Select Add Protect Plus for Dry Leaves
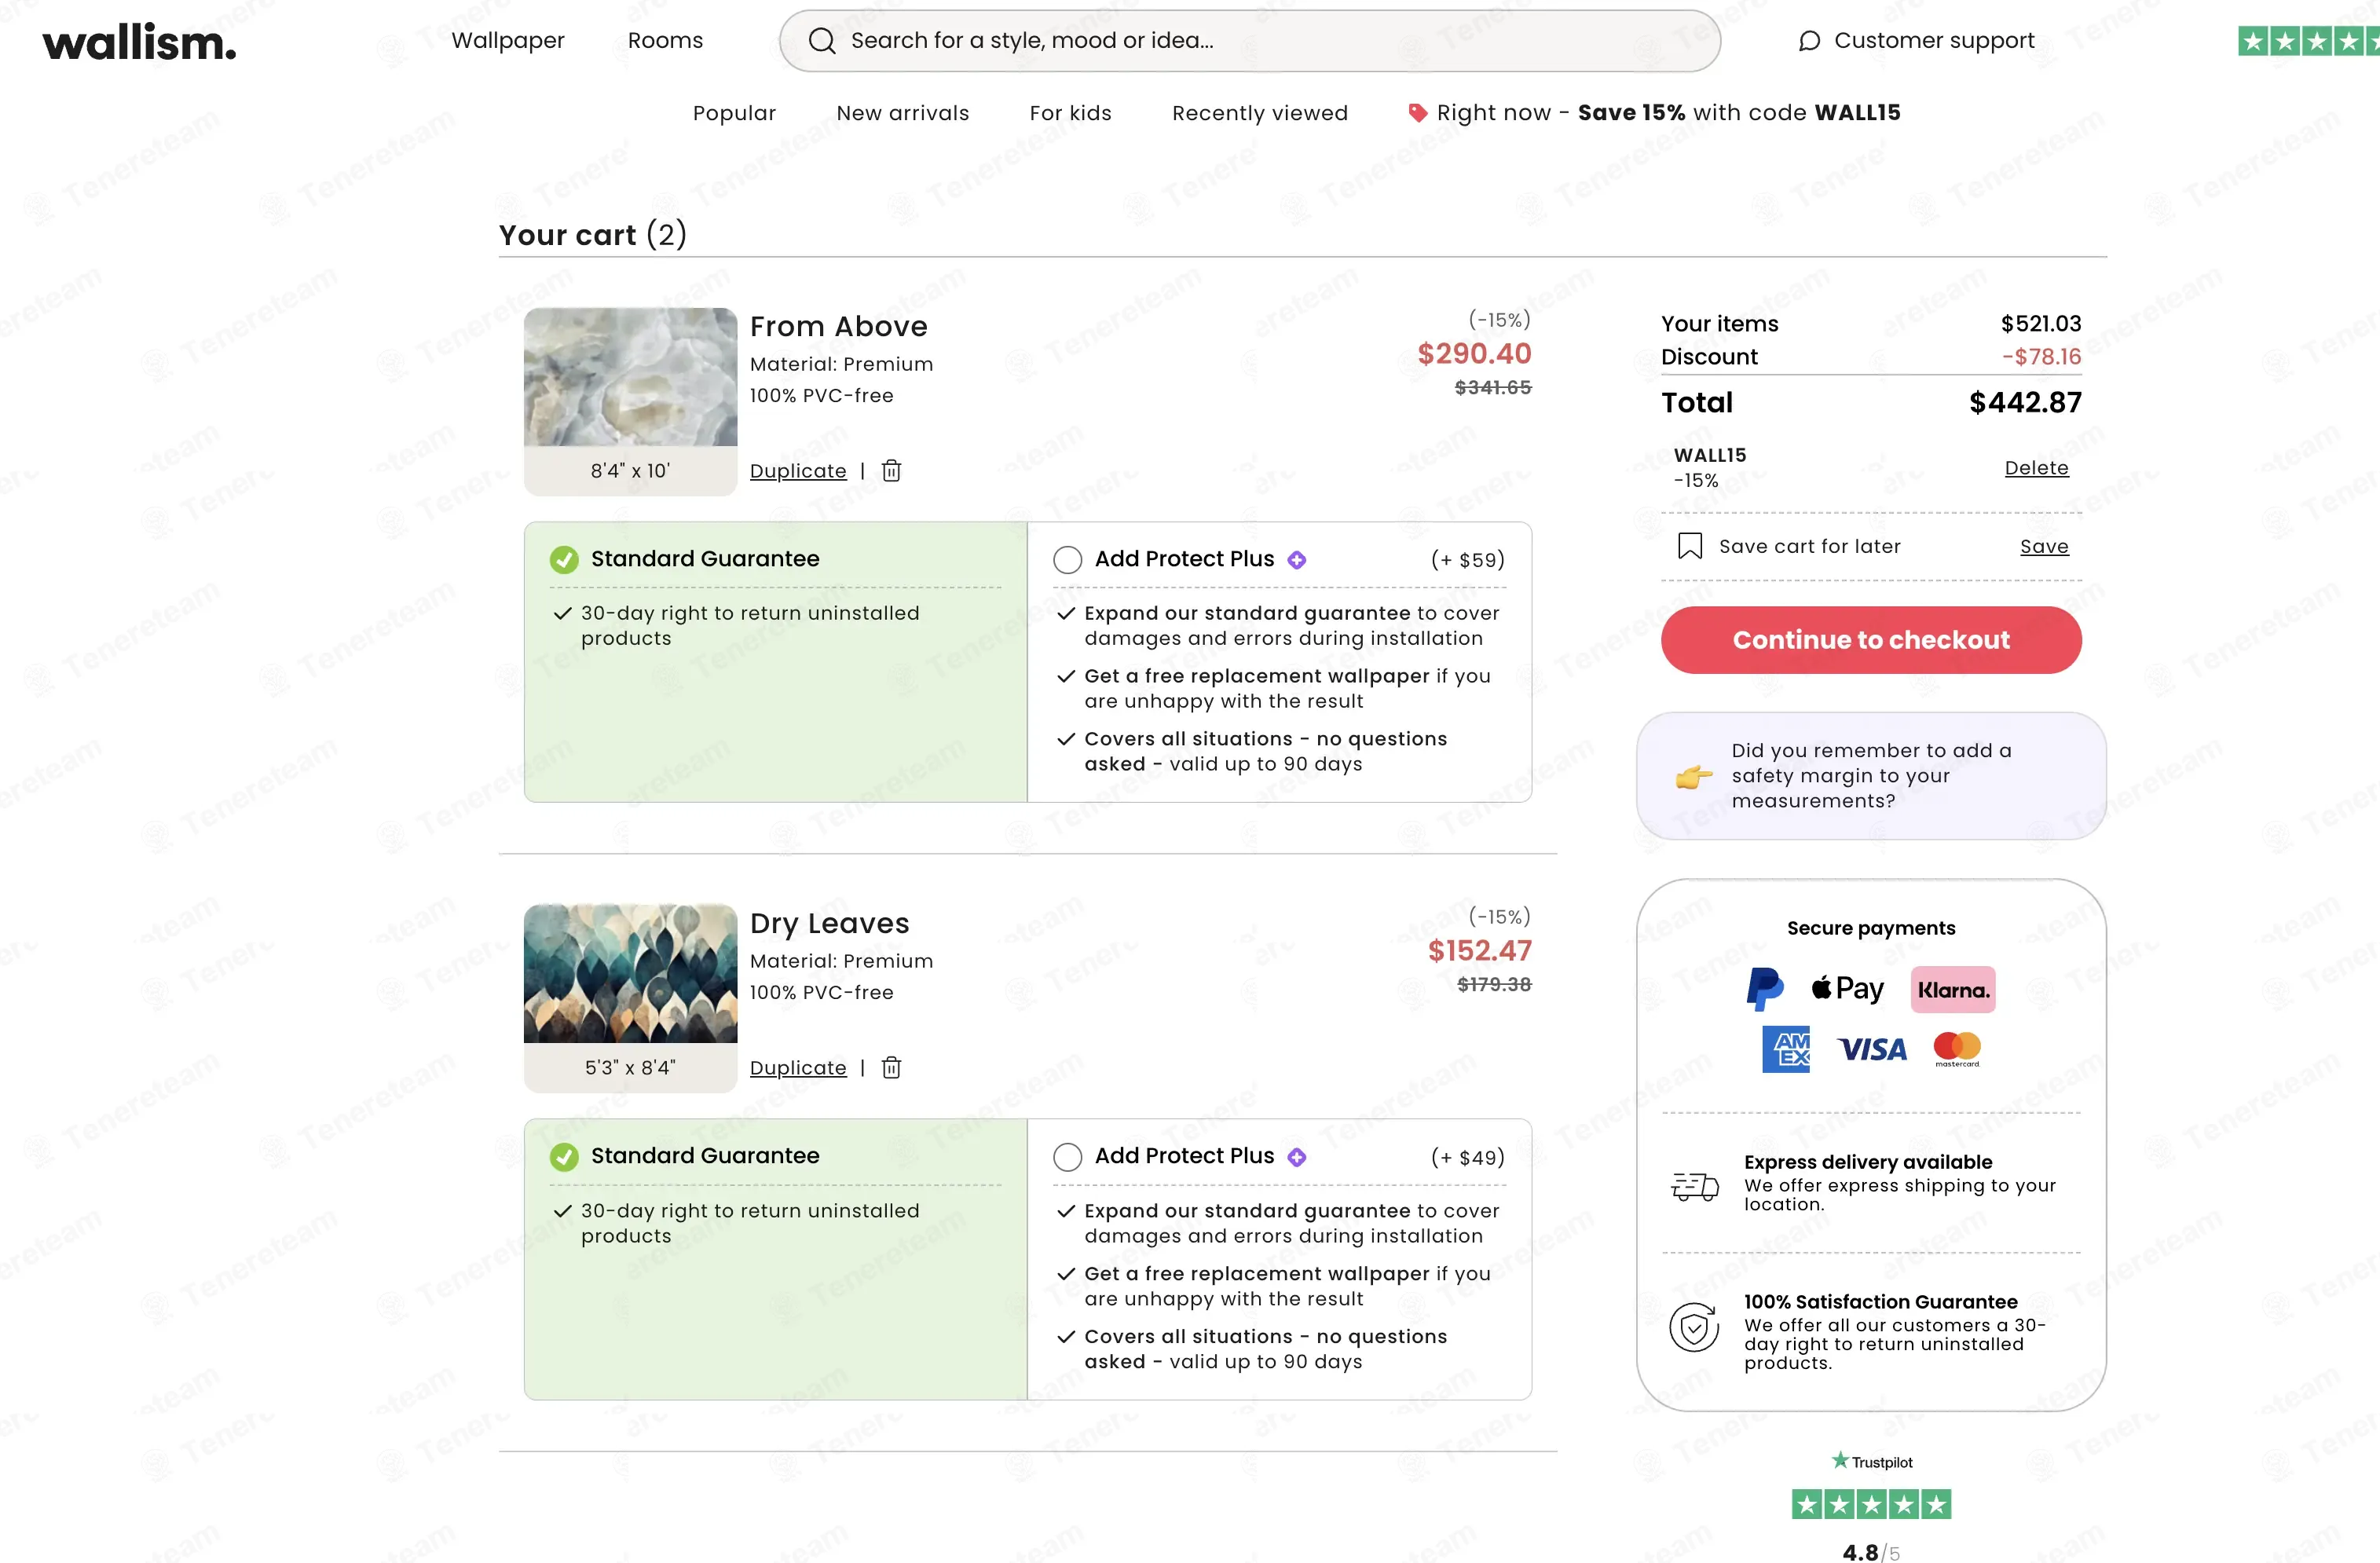This screenshot has width=2380, height=1563. (x=1067, y=1157)
